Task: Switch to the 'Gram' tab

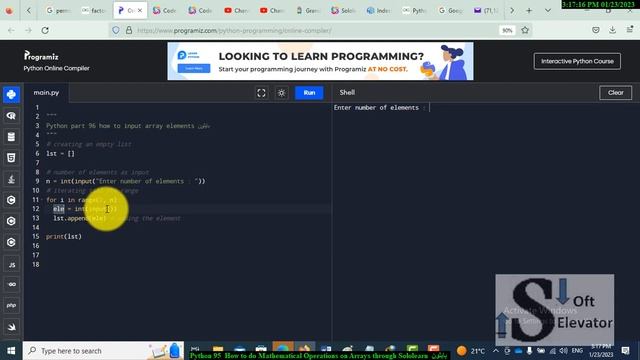Action: (x=308, y=11)
